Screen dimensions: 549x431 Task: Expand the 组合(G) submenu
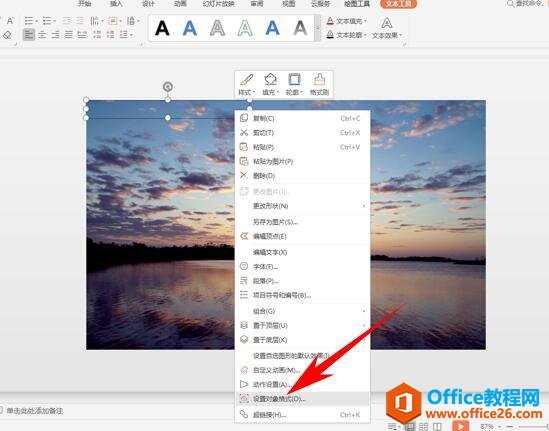(303, 311)
